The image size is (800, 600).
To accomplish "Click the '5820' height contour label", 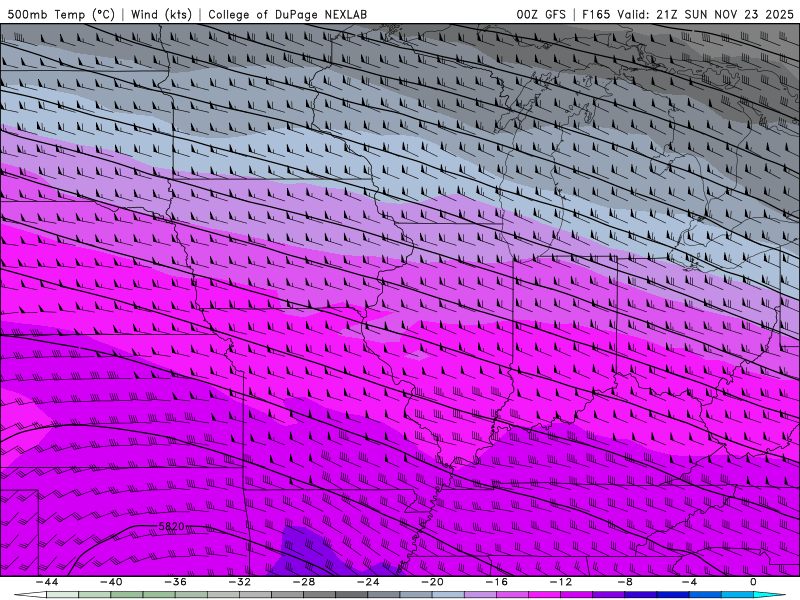I will [171, 526].
